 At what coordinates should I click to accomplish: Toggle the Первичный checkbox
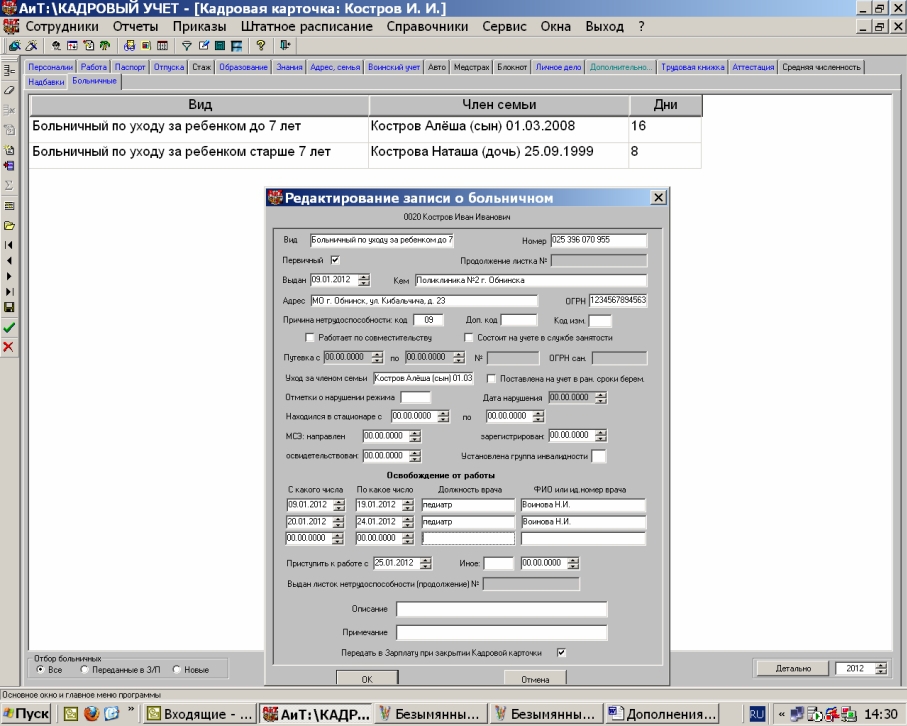click(335, 260)
